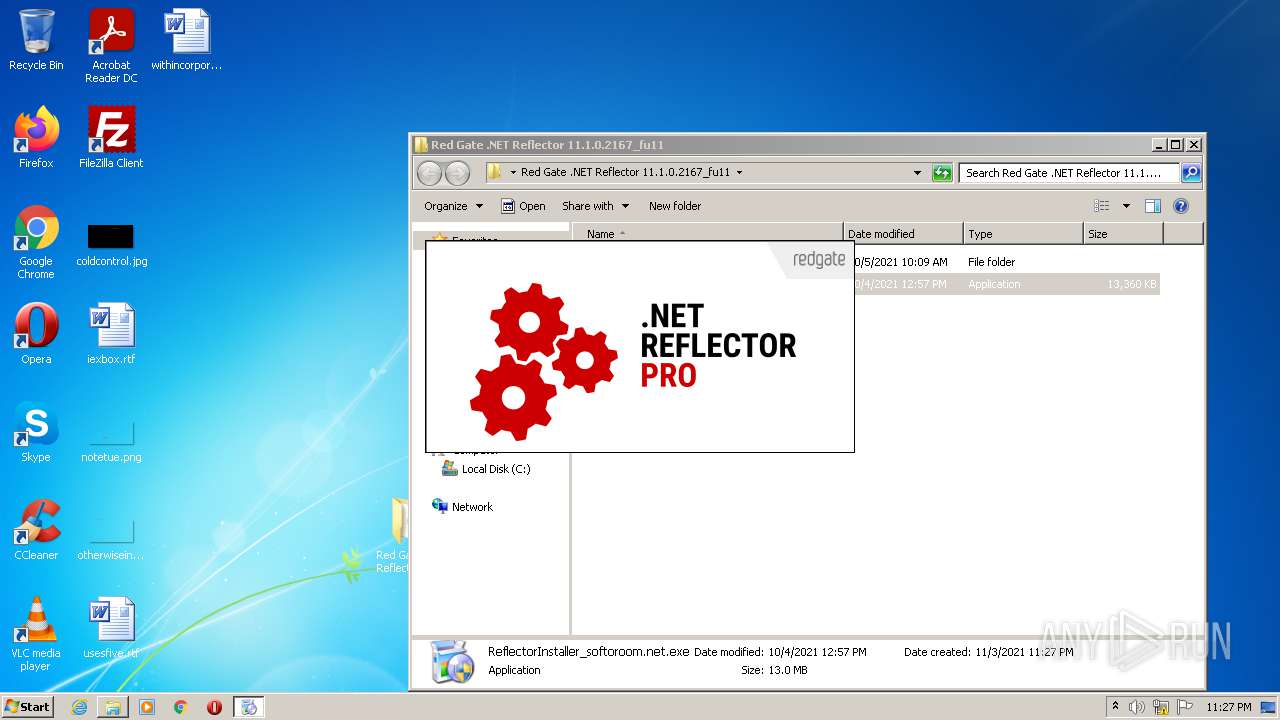Sort by the Size column header
Screen dimensions: 1280x720
point(1123,234)
